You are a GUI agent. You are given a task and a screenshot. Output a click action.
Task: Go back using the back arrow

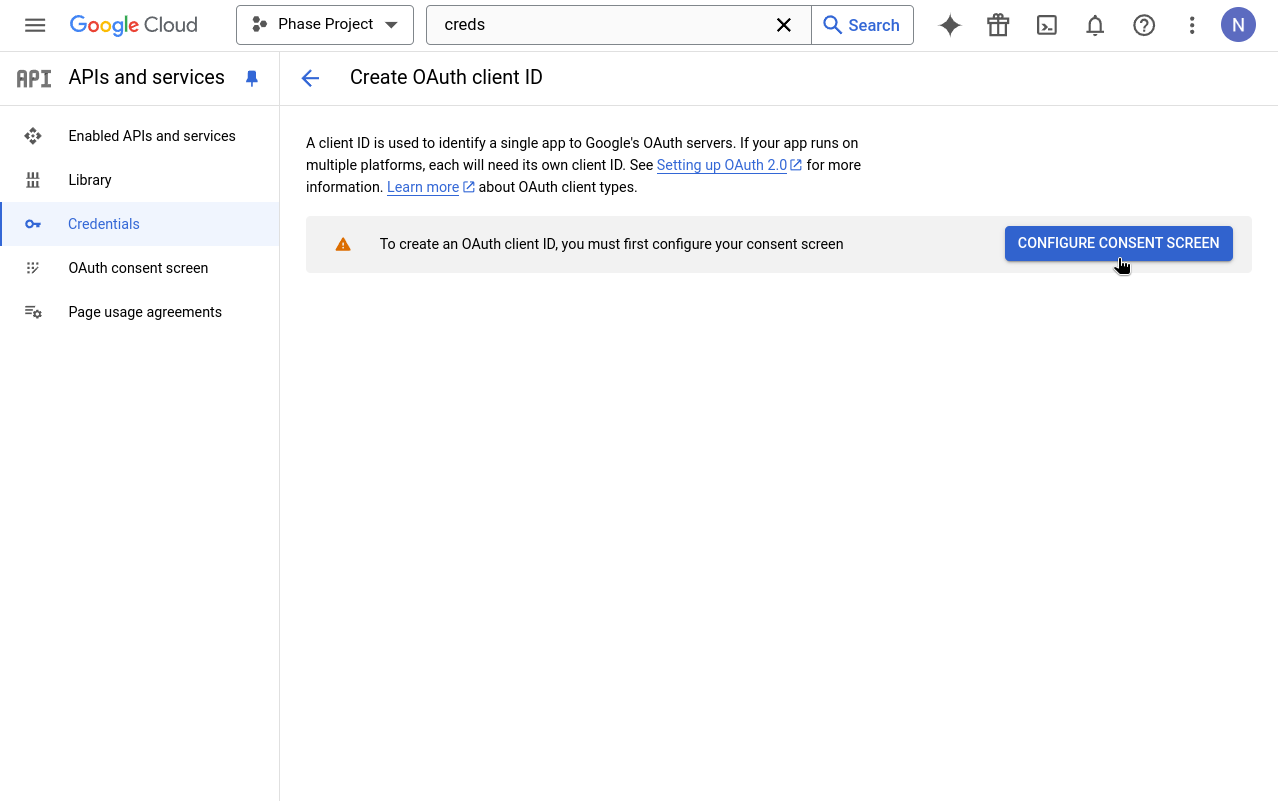310,77
